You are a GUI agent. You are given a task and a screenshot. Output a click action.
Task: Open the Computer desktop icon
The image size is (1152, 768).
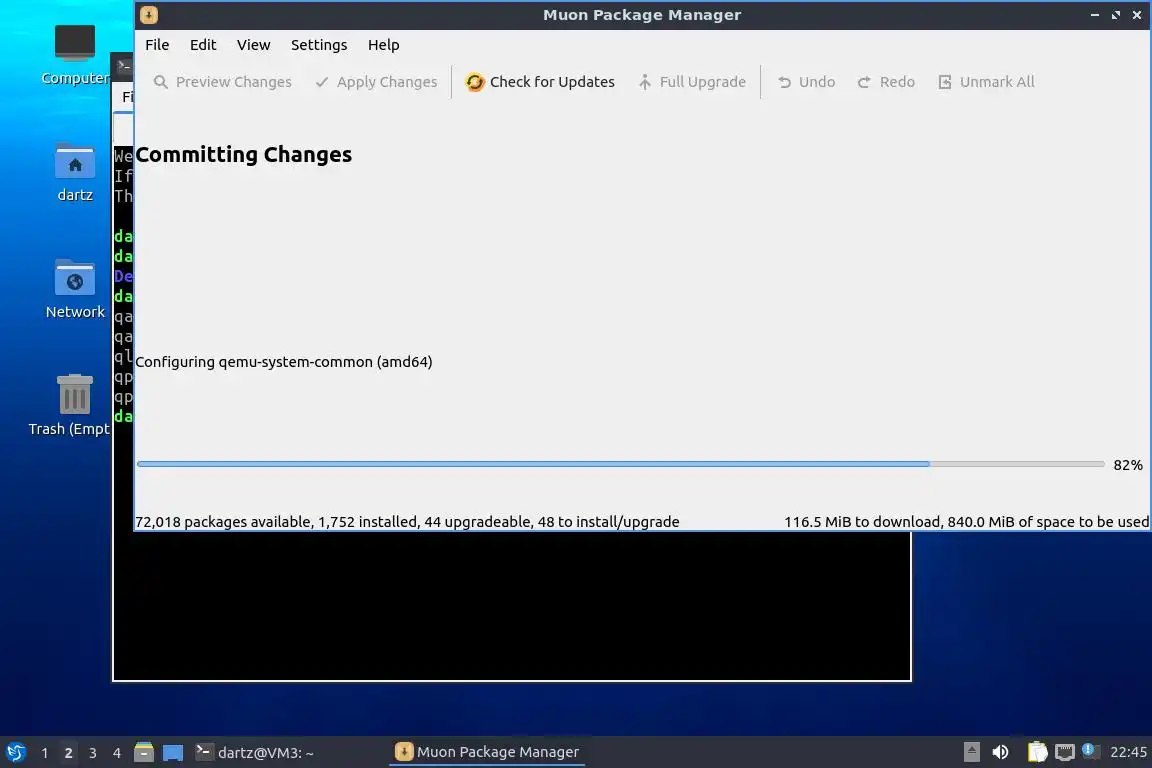[x=75, y=55]
